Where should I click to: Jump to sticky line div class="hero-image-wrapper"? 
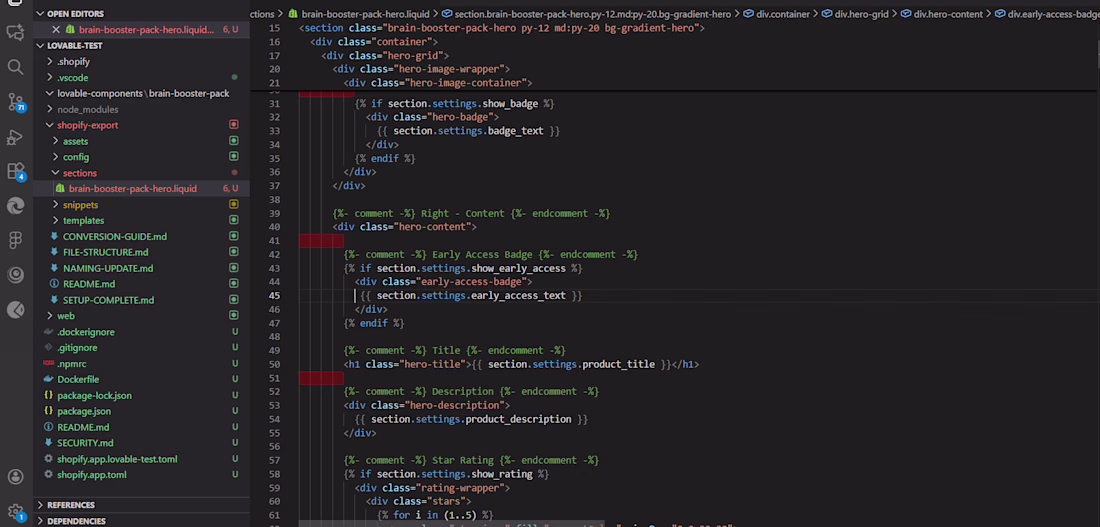(421, 69)
